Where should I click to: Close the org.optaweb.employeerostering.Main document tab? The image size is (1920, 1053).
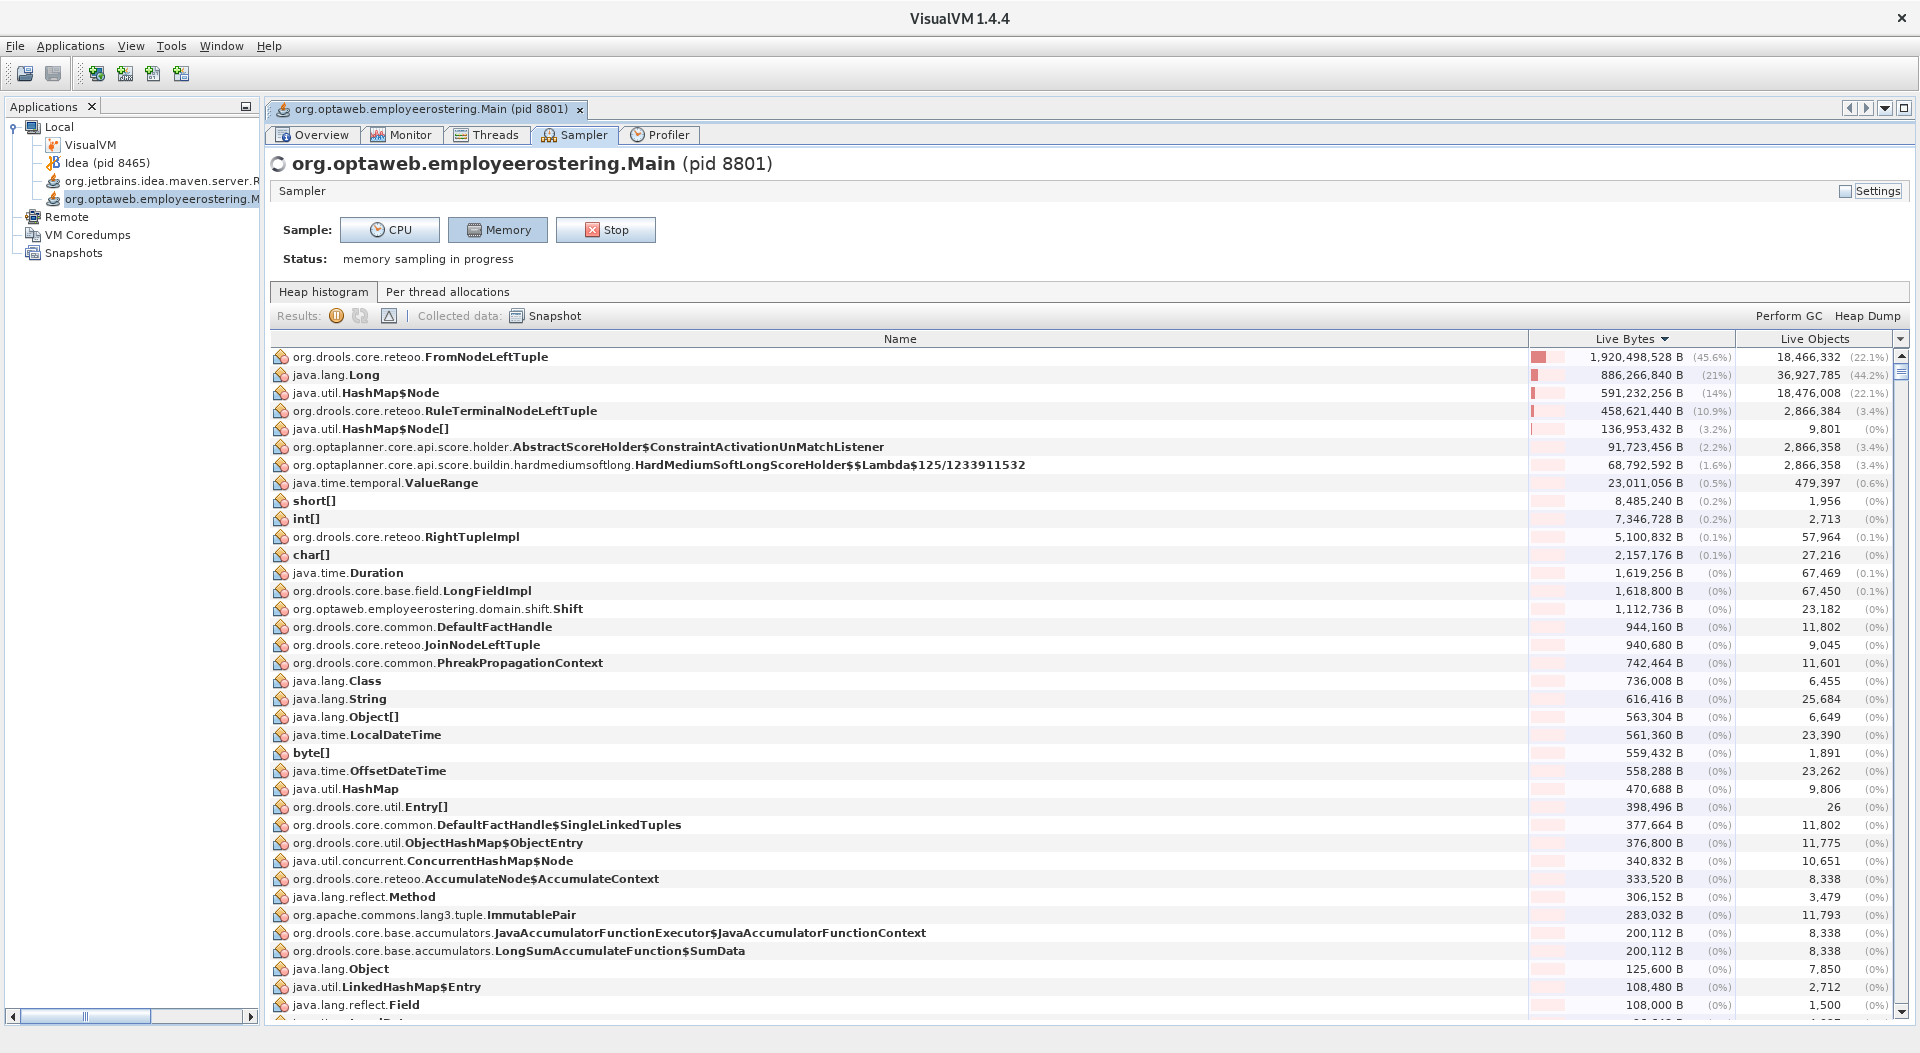tap(579, 110)
